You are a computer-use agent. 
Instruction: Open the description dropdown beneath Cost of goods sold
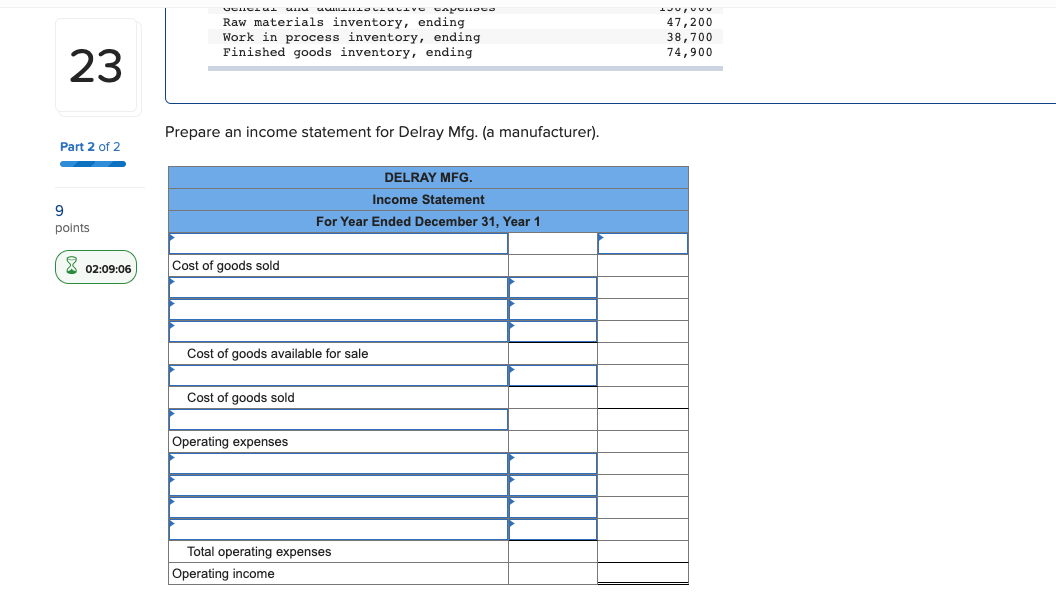coord(338,287)
